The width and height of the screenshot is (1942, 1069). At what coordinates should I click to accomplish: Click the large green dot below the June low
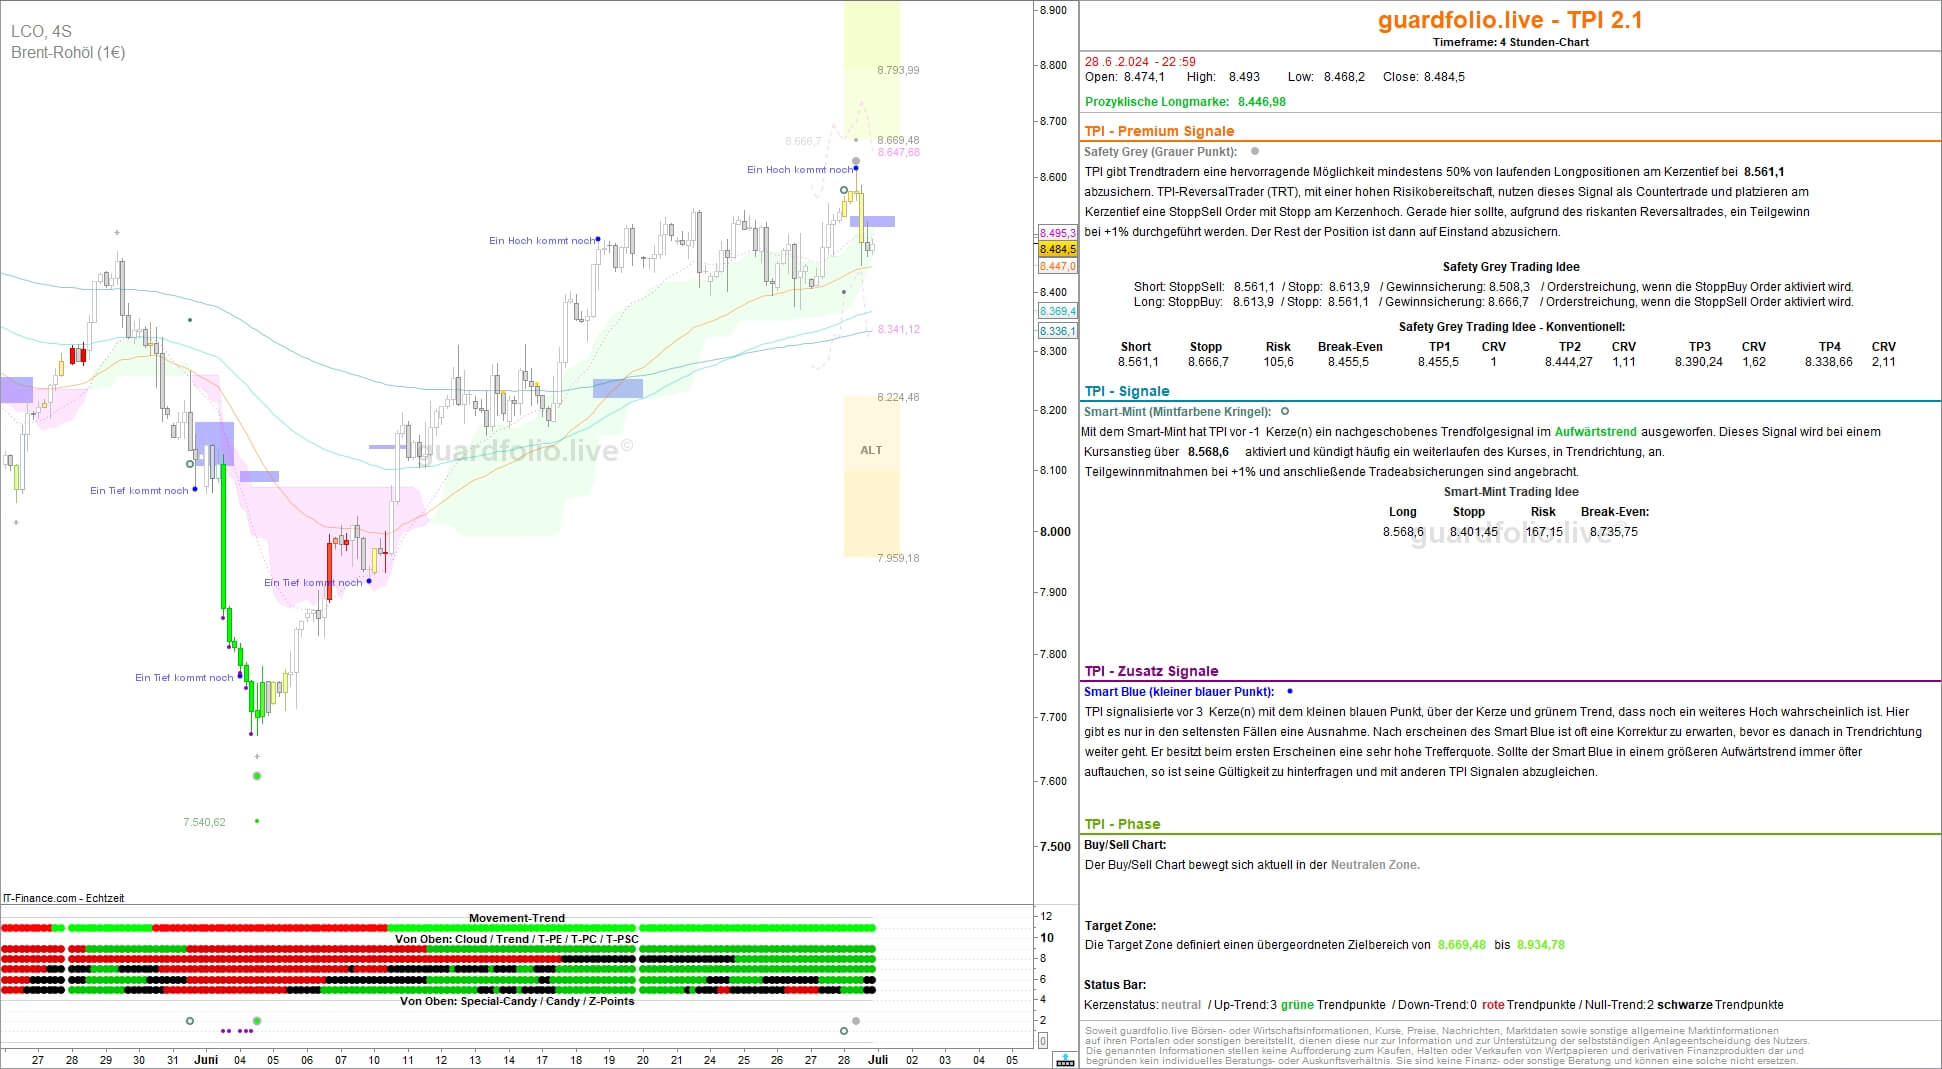coord(257,776)
